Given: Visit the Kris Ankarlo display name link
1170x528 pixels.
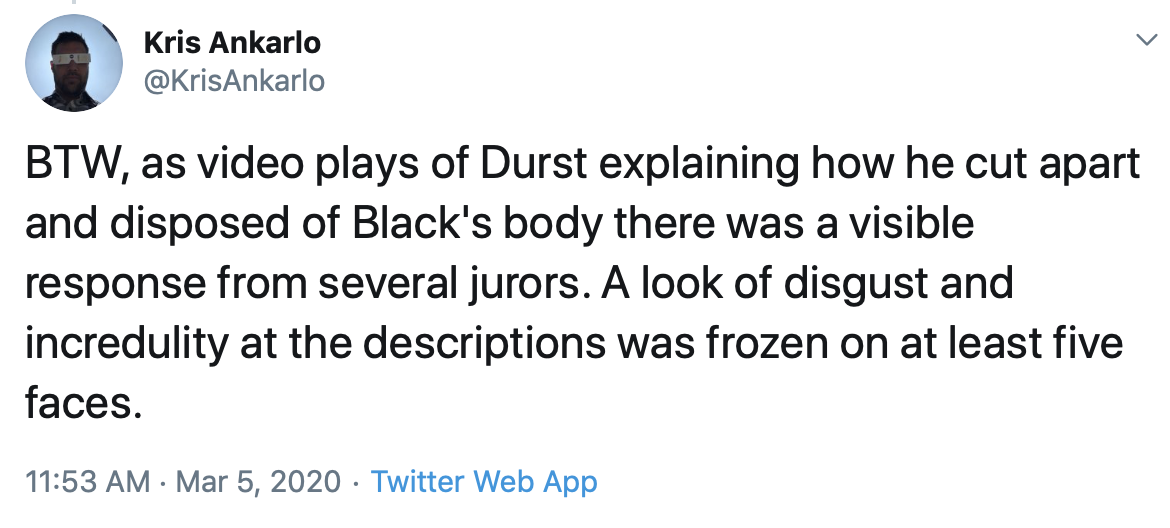Looking at the screenshot, I should pos(232,43).
